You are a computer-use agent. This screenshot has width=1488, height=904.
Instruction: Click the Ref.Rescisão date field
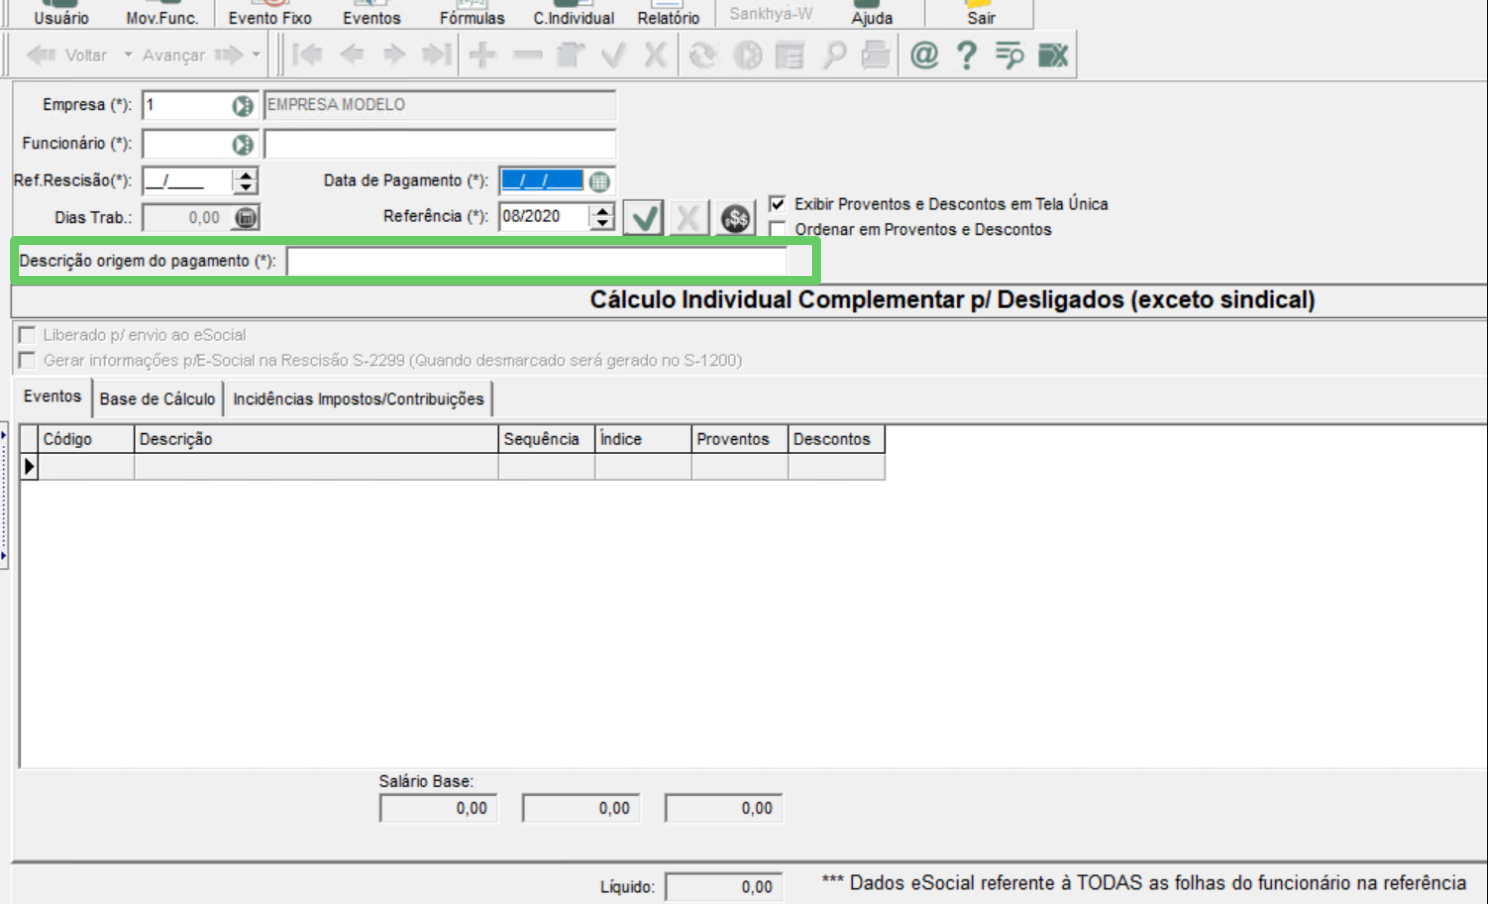coord(188,181)
